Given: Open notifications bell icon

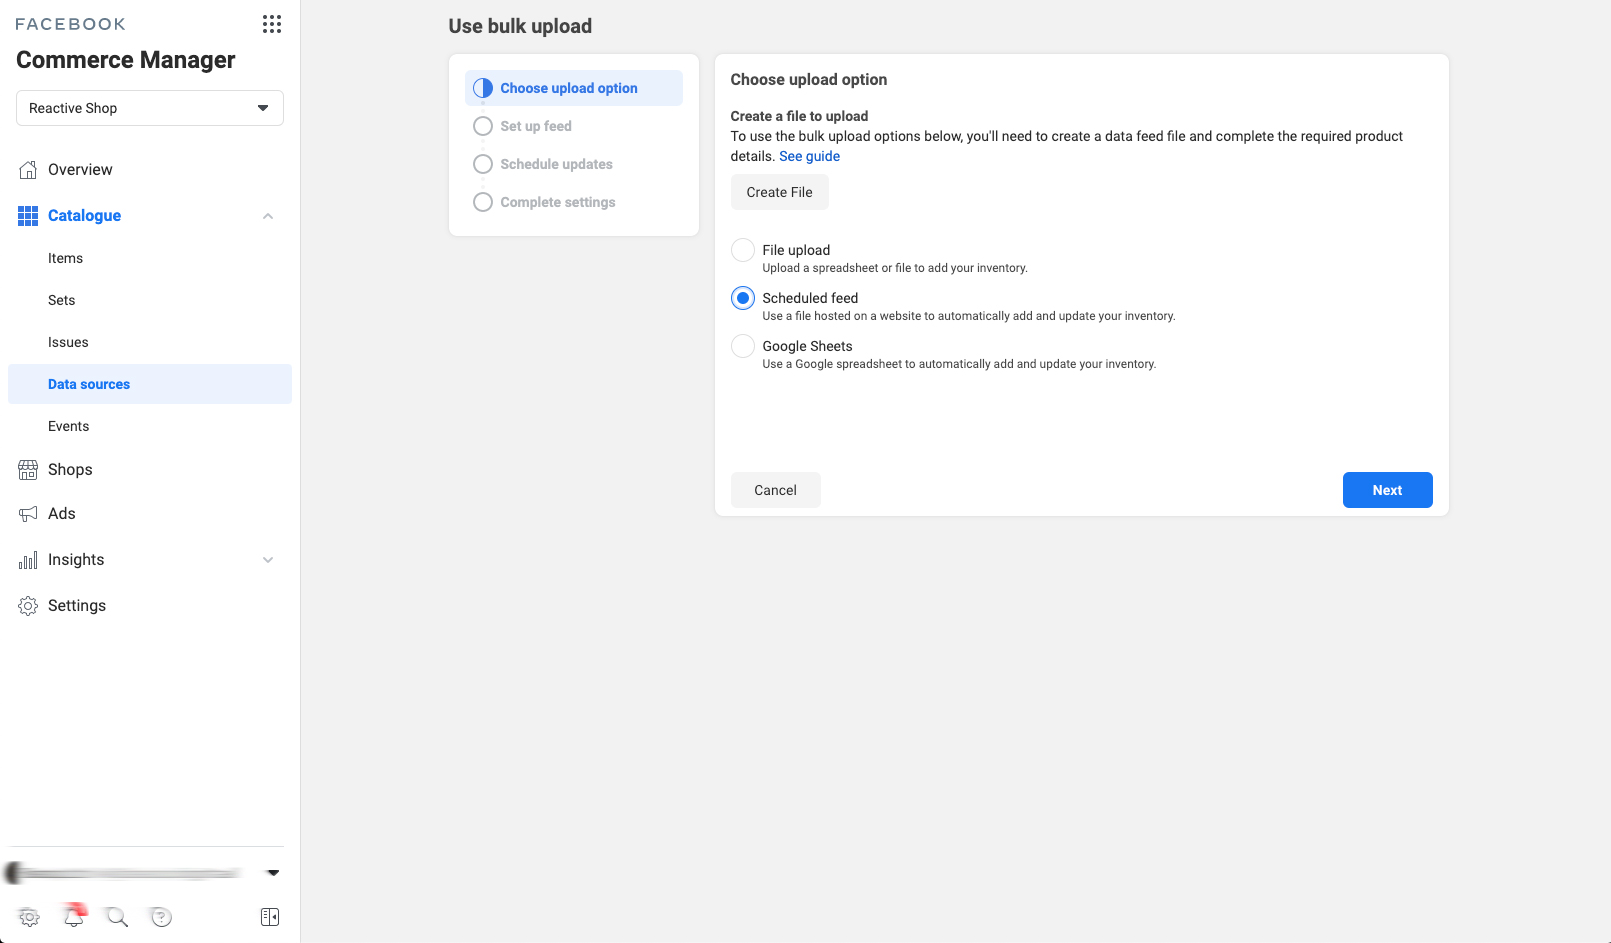Looking at the screenshot, I should pyautogui.click(x=74, y=915).
